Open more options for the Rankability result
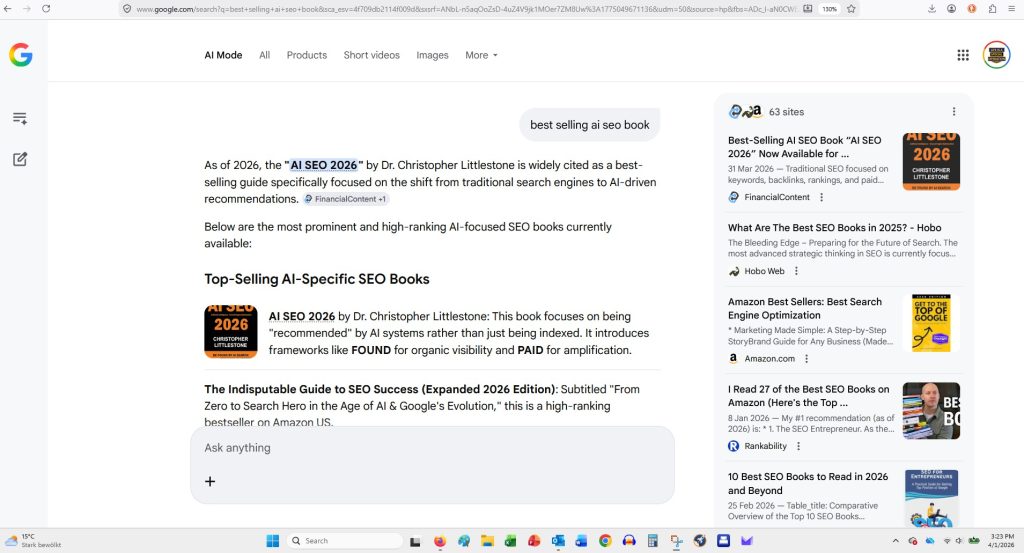 [x=798, y=446]
